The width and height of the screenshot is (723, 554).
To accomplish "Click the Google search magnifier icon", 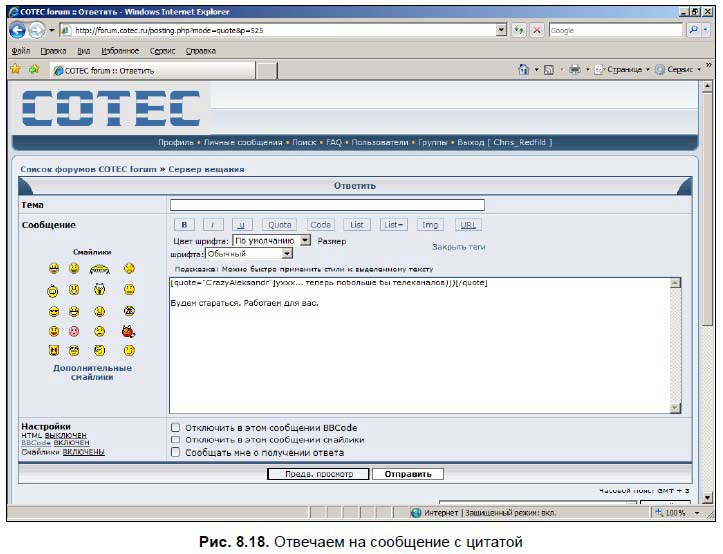I will pyautogui.click(x=693, y=30).
